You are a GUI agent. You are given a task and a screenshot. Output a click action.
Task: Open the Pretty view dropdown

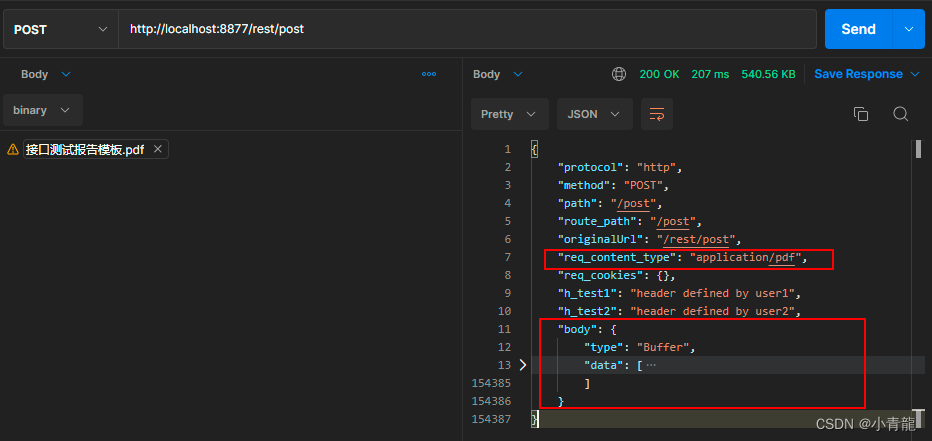pos(509,114)
